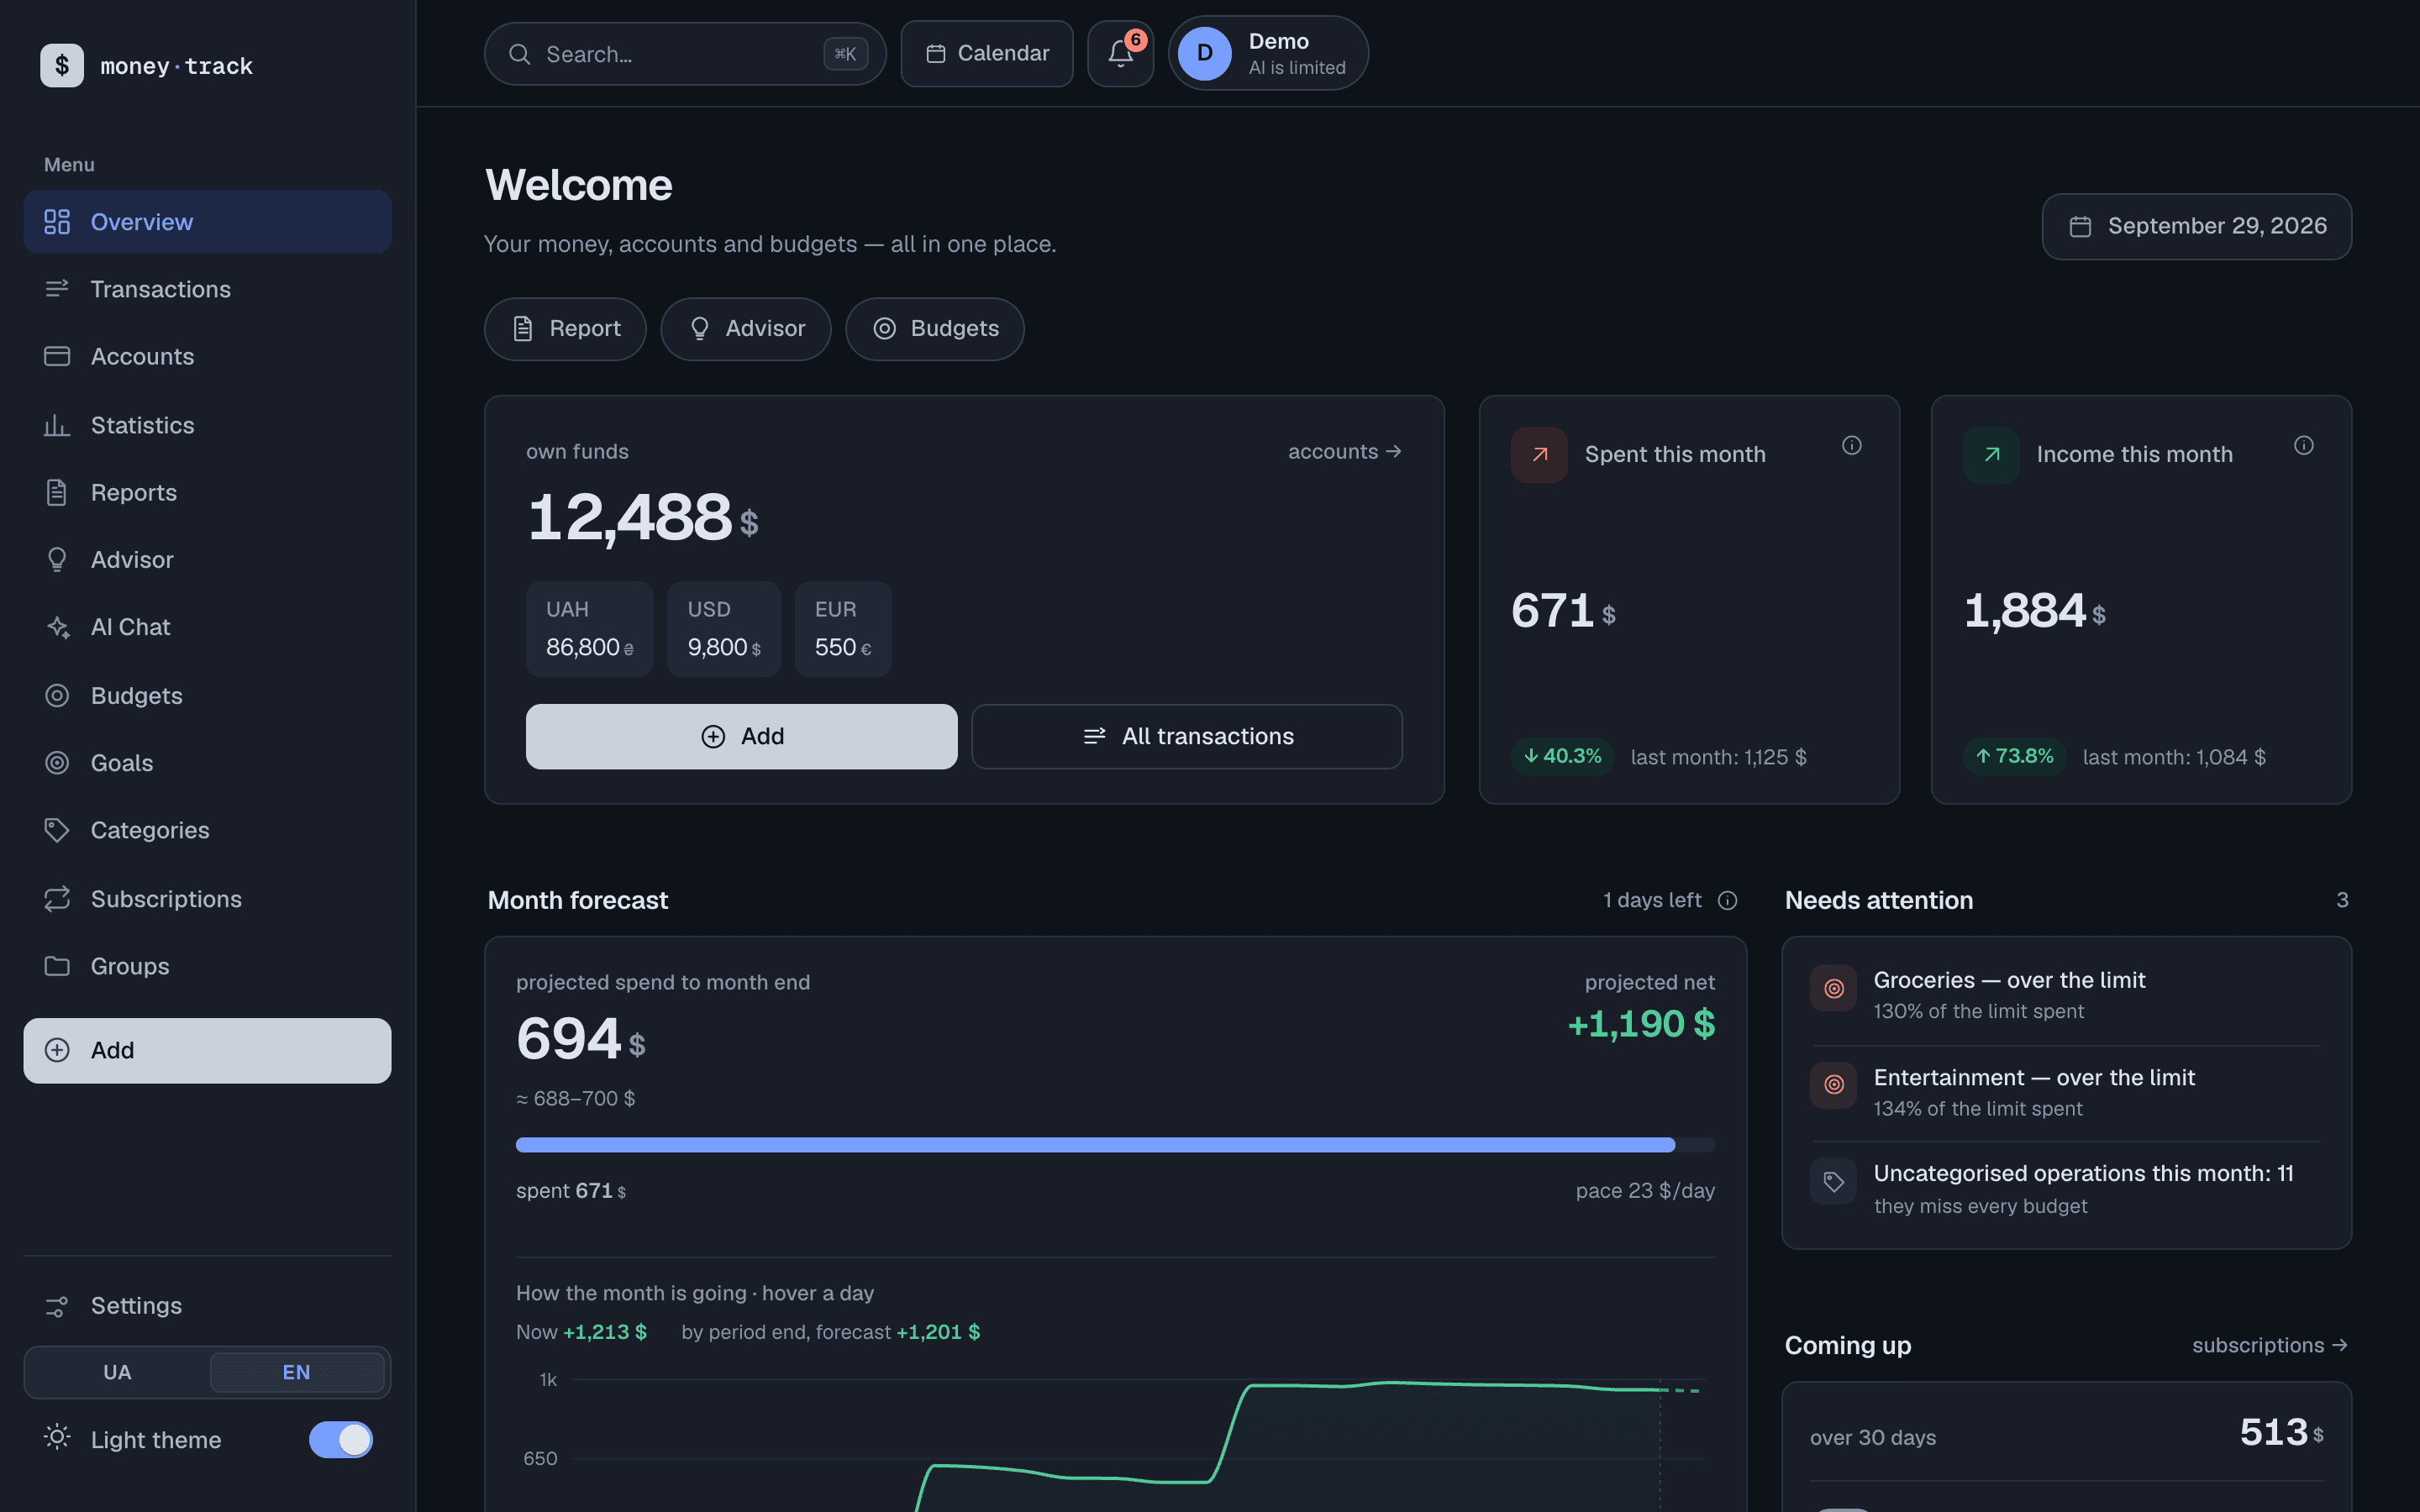
Task: Click the Categories tag icon in sidebar
Action: 57,830
